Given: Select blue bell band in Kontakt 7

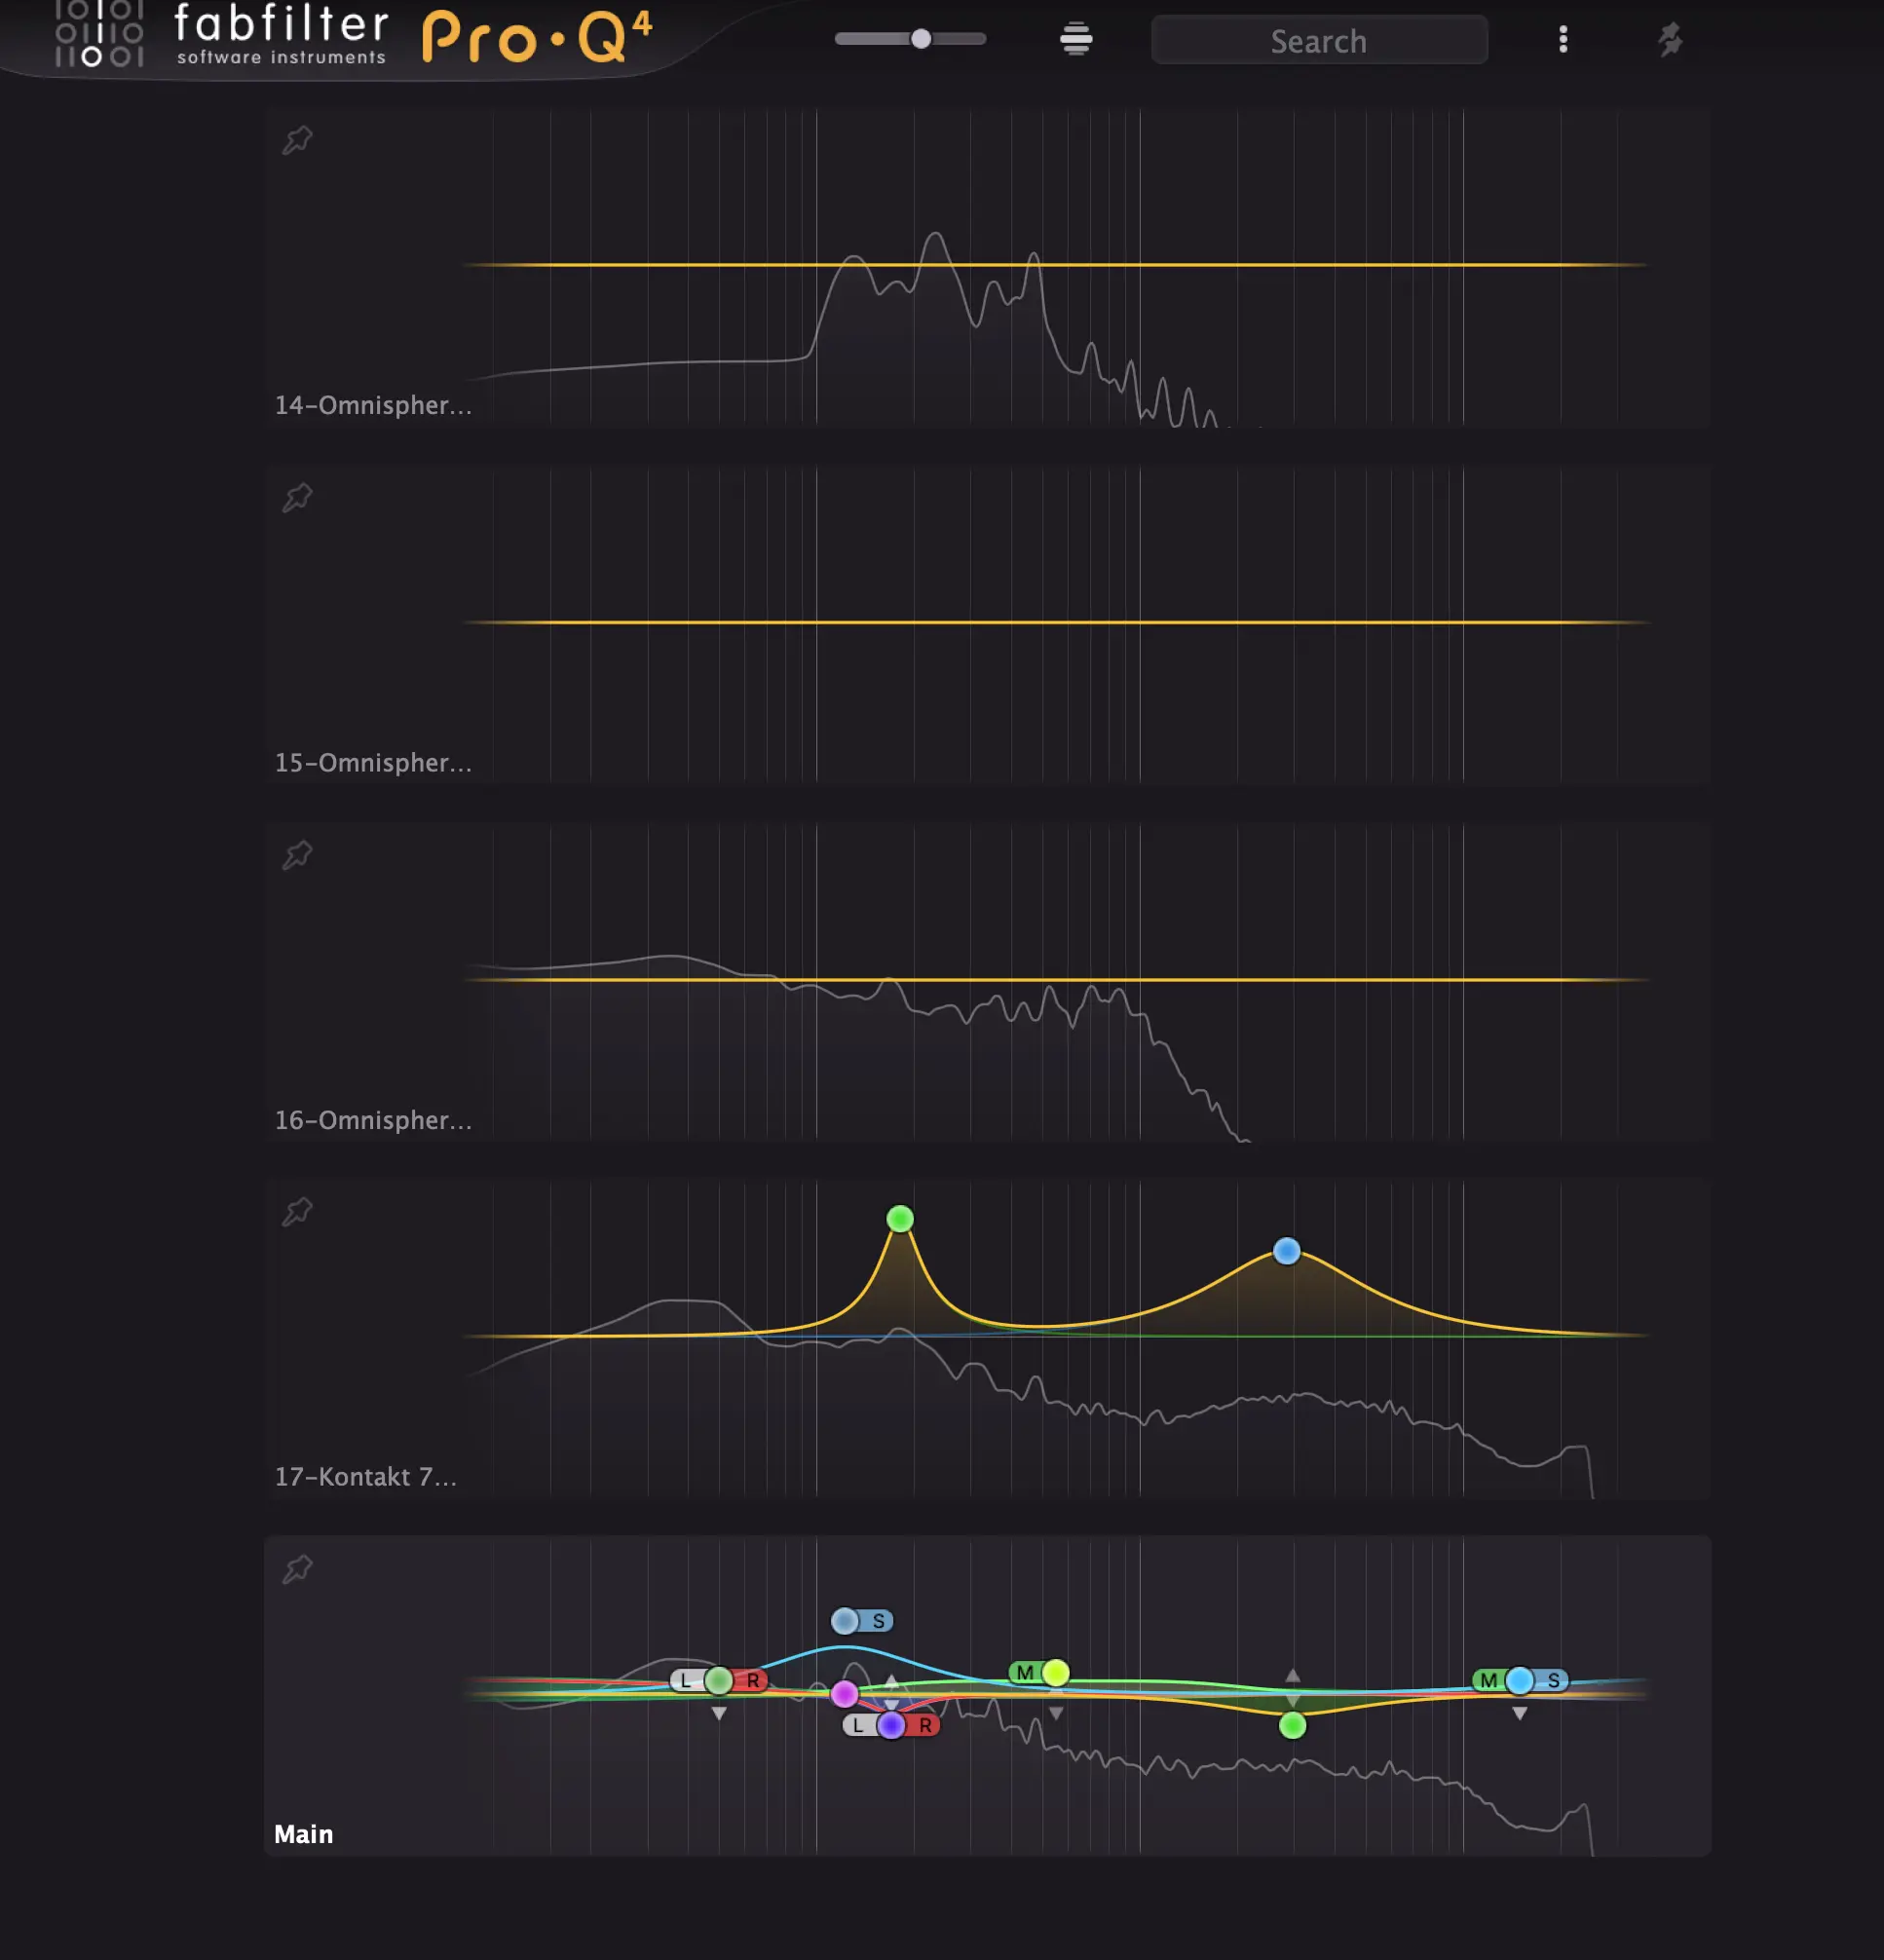Looking at the screenshot, I should click(x=1287, y=1251).
